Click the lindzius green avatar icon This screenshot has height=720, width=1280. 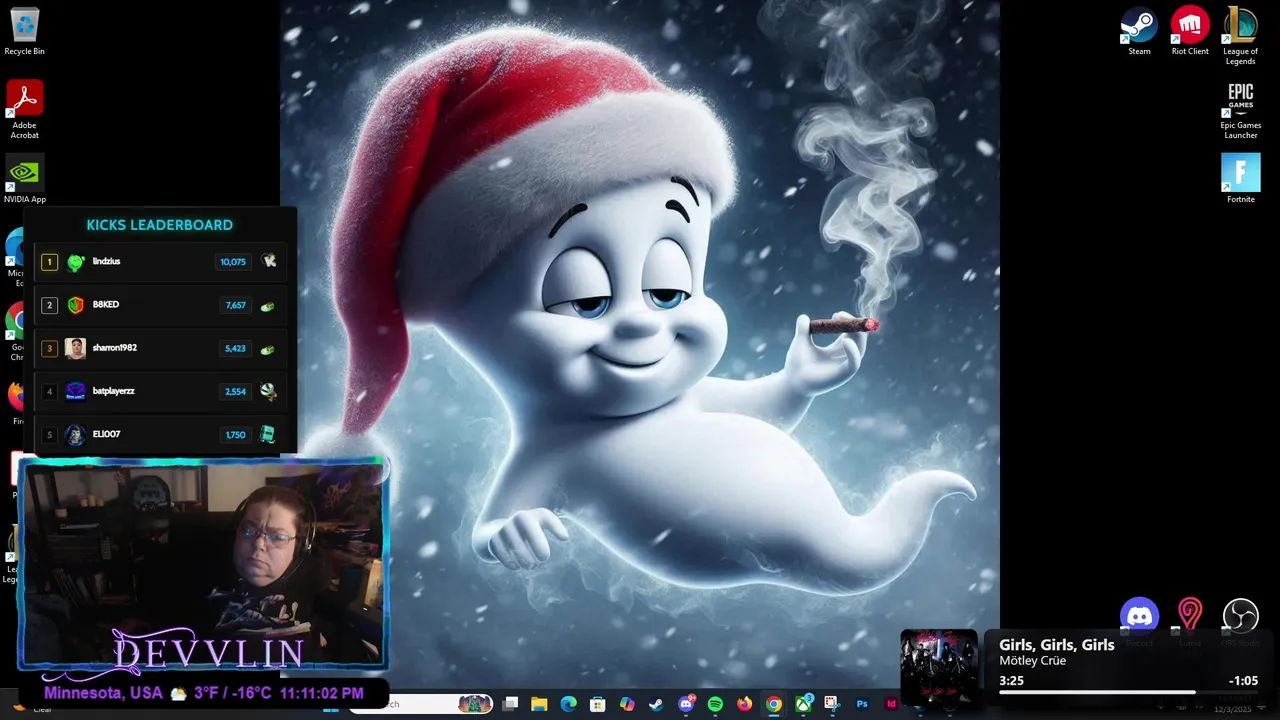[x=75, y=262]
